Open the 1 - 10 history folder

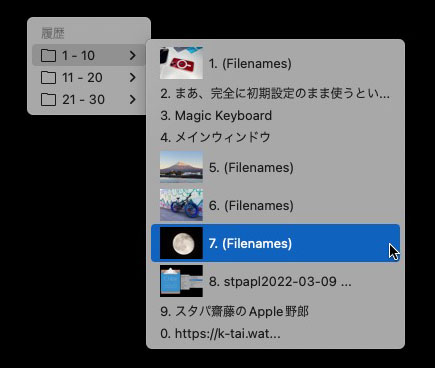[x=89, y=55]
